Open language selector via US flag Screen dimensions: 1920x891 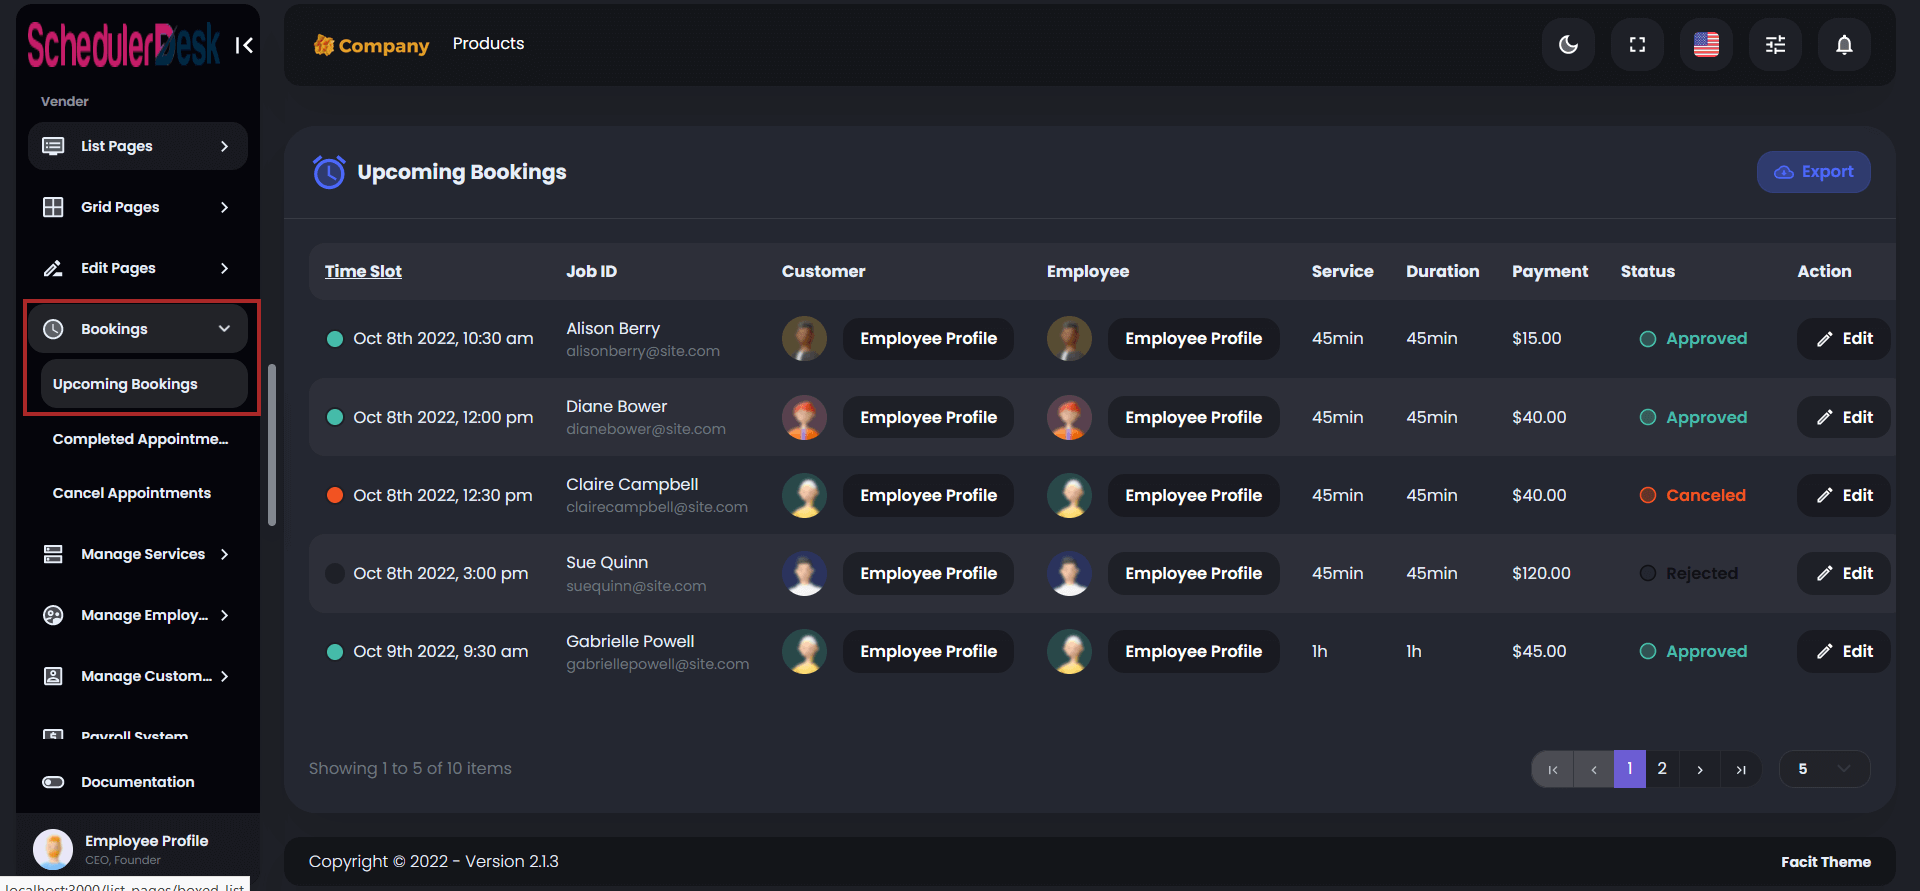tap(1706, 45)
